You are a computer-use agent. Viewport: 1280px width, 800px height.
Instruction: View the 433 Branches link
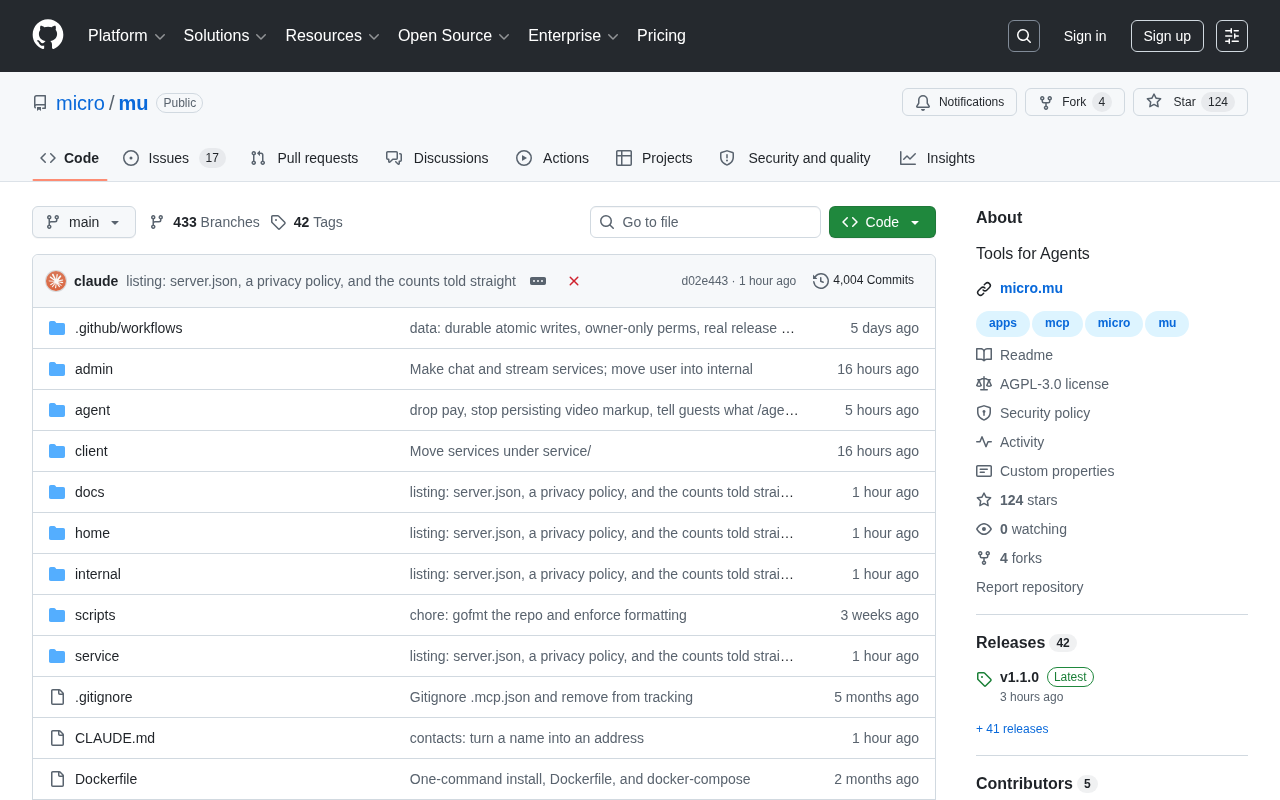point(205,222)
